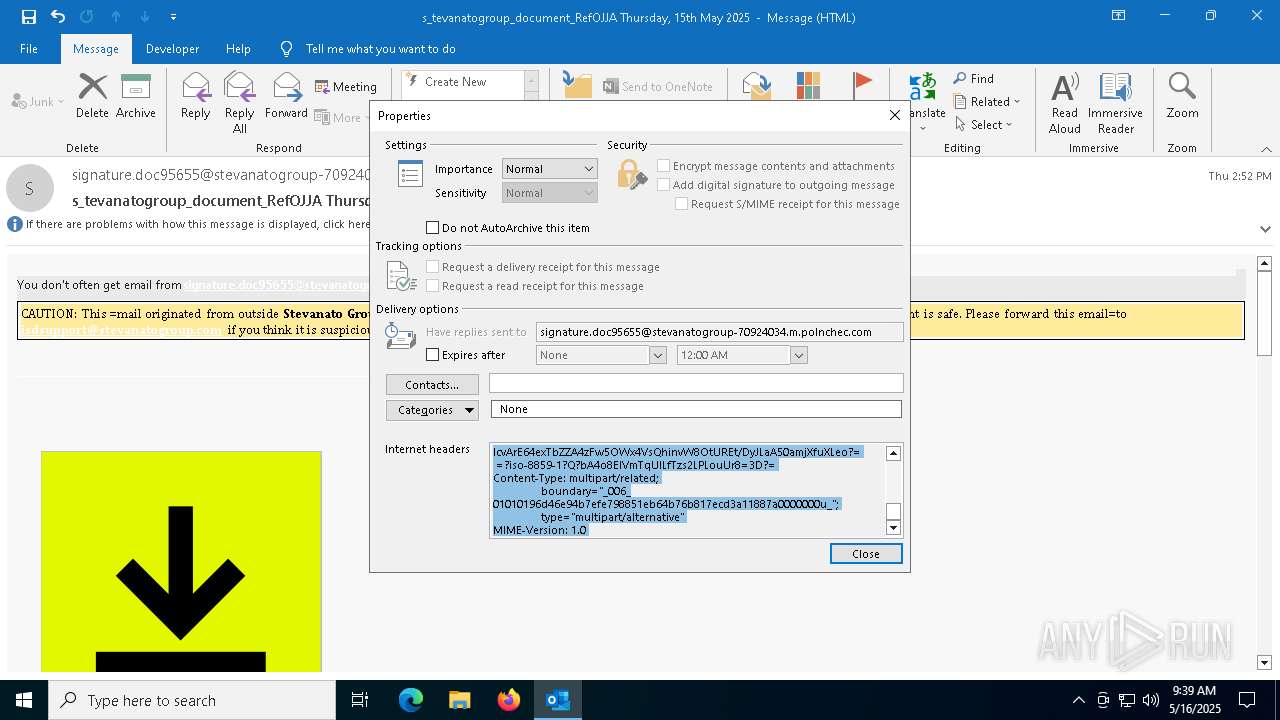Click the sender avatar S circle
The width and height of the screenshot is (1280, 720).
tap(30, 188)
